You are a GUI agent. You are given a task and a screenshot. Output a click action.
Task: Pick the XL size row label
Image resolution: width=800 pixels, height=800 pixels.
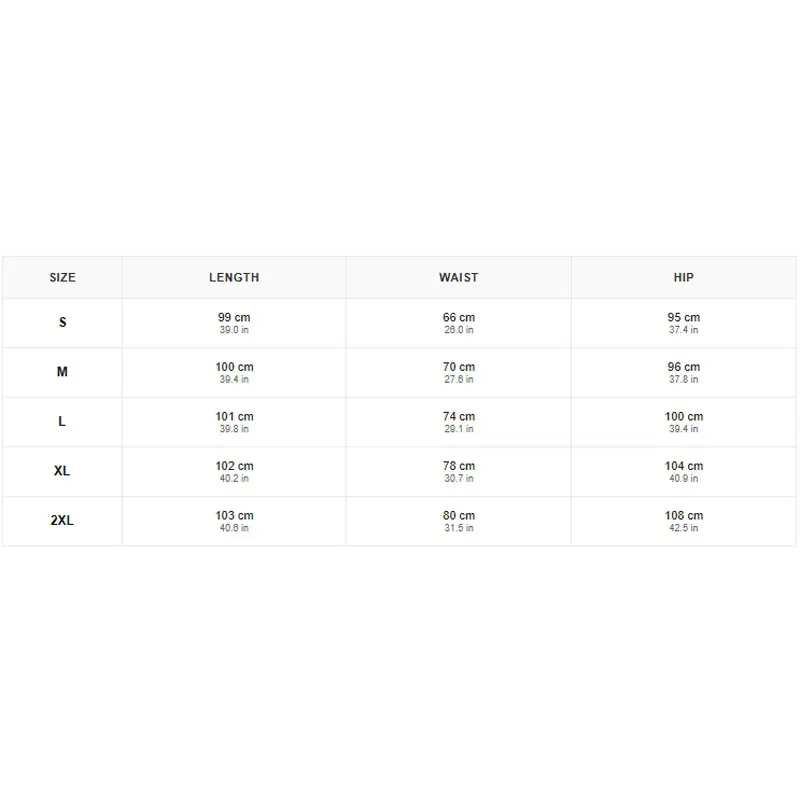tap(62, 471)
